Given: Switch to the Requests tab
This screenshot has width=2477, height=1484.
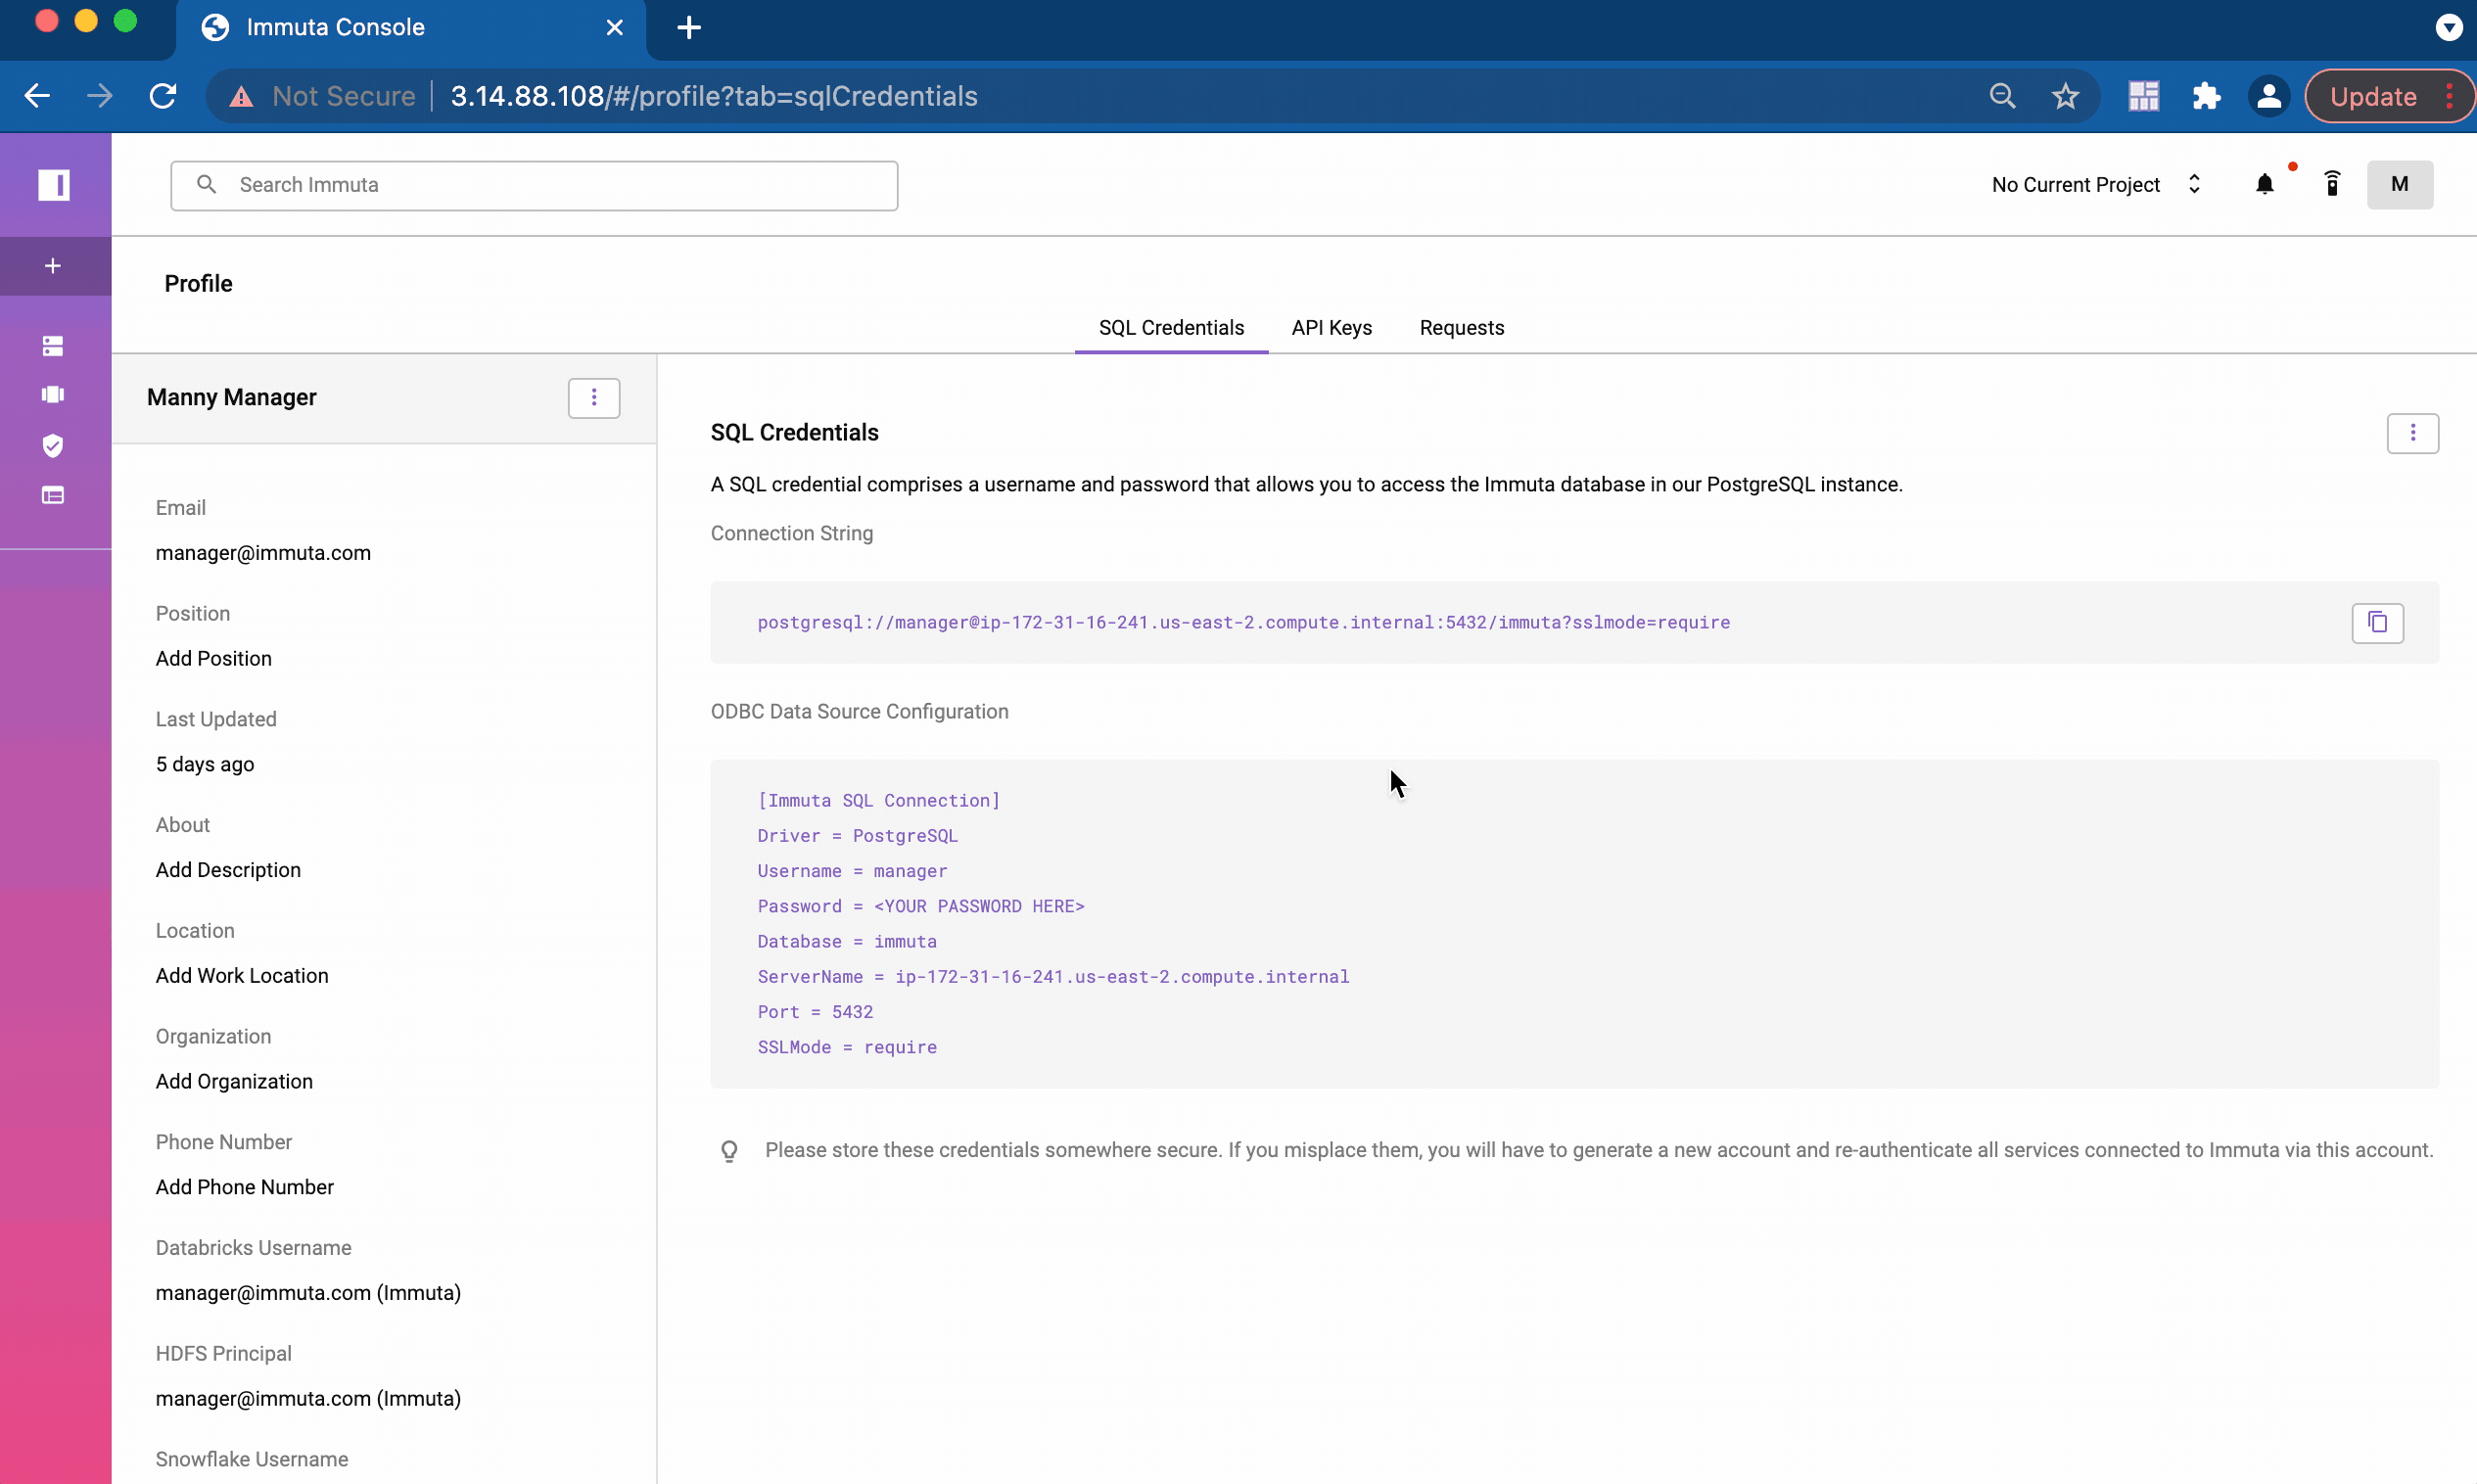Looking at the screenshot, I should [x=1461, y=328].
